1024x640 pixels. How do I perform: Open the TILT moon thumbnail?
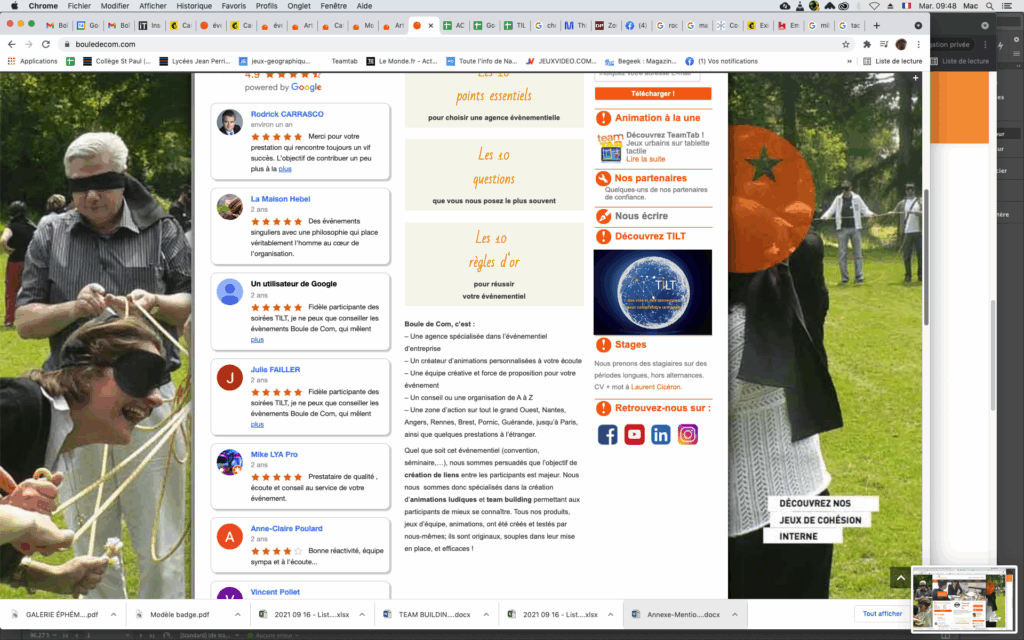(652, 292)
